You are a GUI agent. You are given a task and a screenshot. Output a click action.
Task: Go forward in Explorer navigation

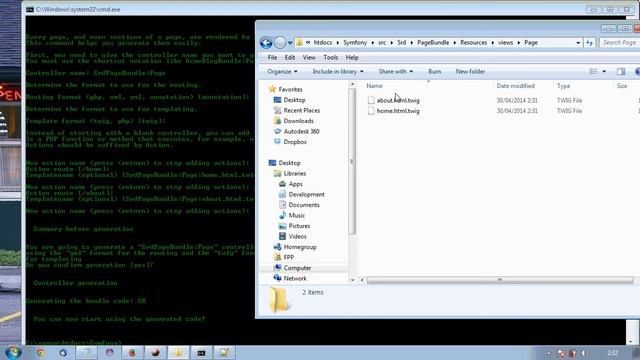pos(280,43)
